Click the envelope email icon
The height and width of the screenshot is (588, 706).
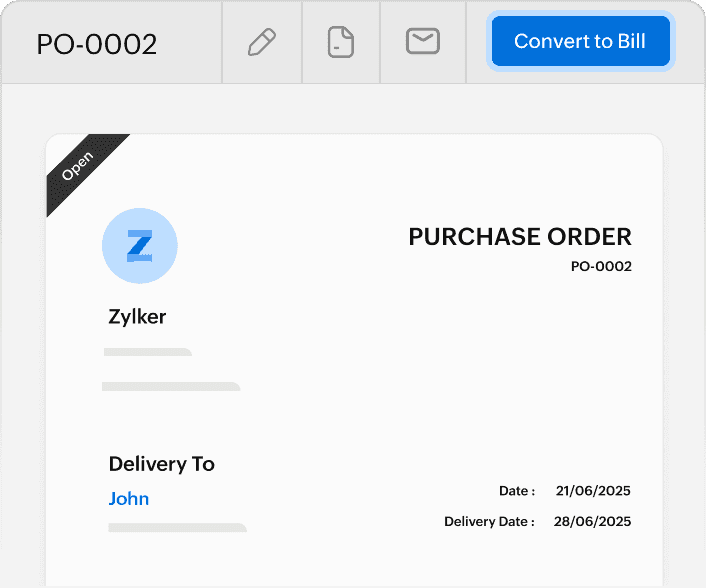point(423,41)
